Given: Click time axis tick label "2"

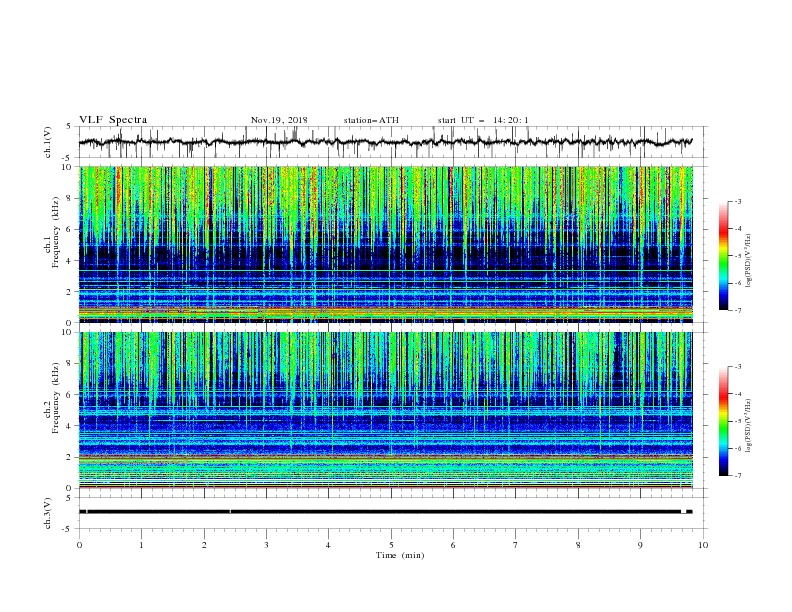Looking at the screenshot, I should 204,545.
